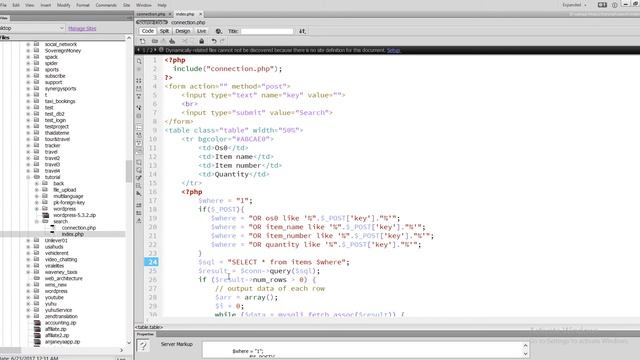
Task: Click the Manage Sites link
Action: tap(82, 28)
